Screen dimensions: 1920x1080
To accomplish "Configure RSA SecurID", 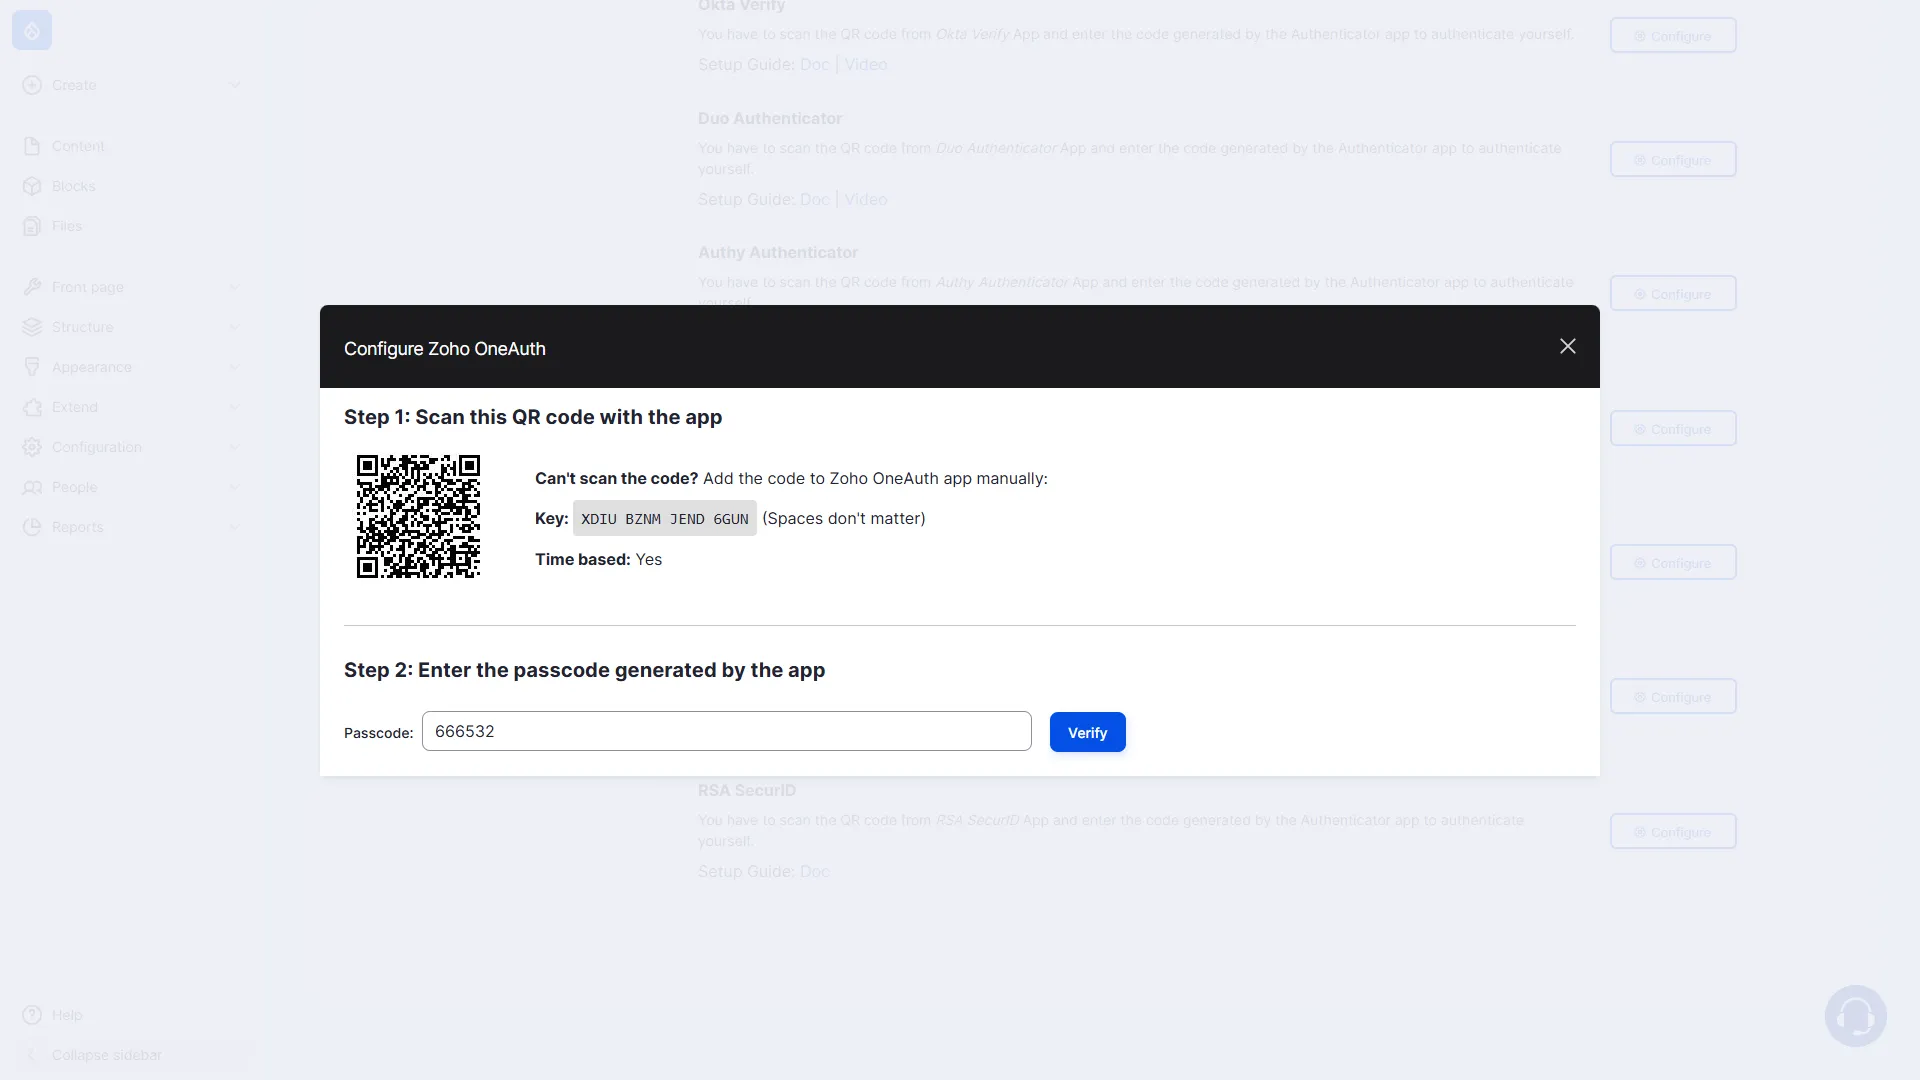I will click(1672, 832).
